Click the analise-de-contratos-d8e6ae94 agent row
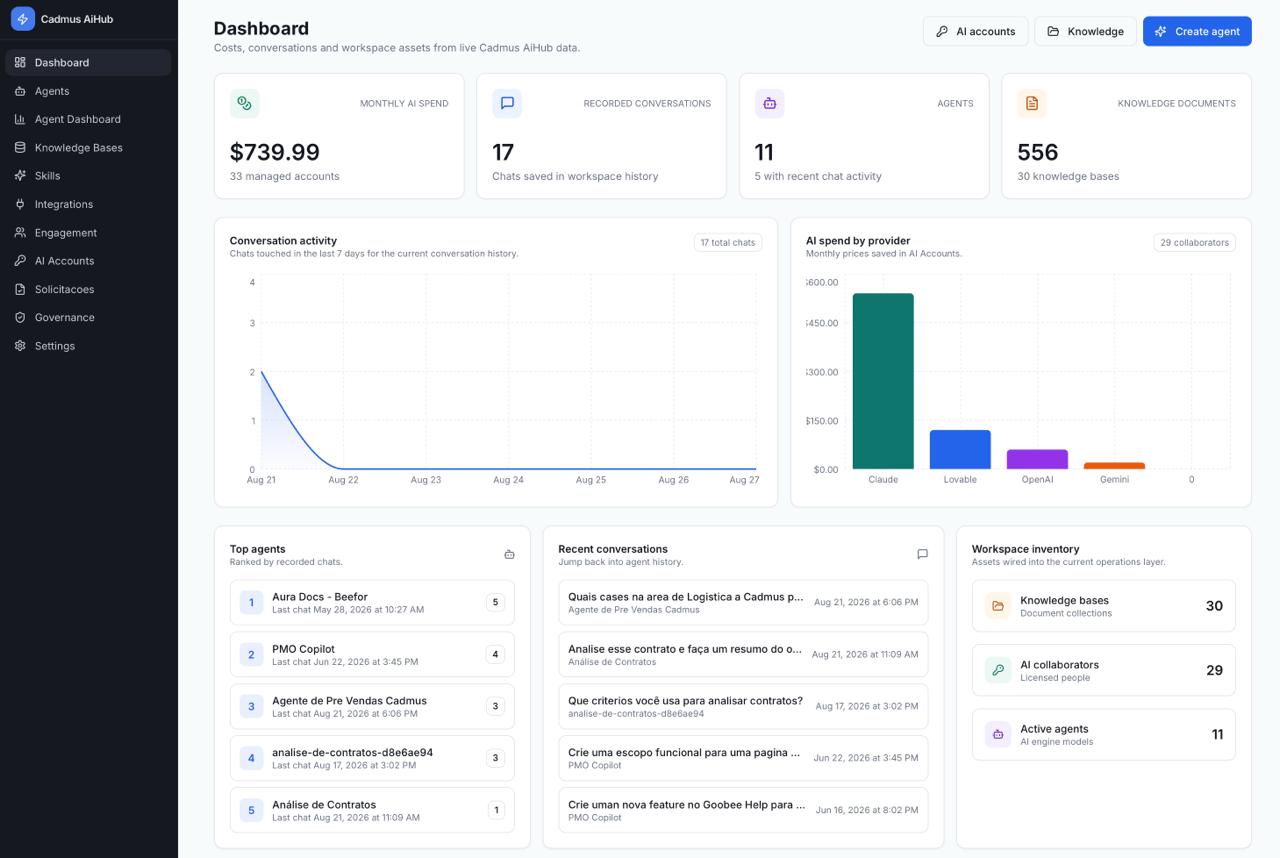1280x858 pixels. [x=372, y=759]
